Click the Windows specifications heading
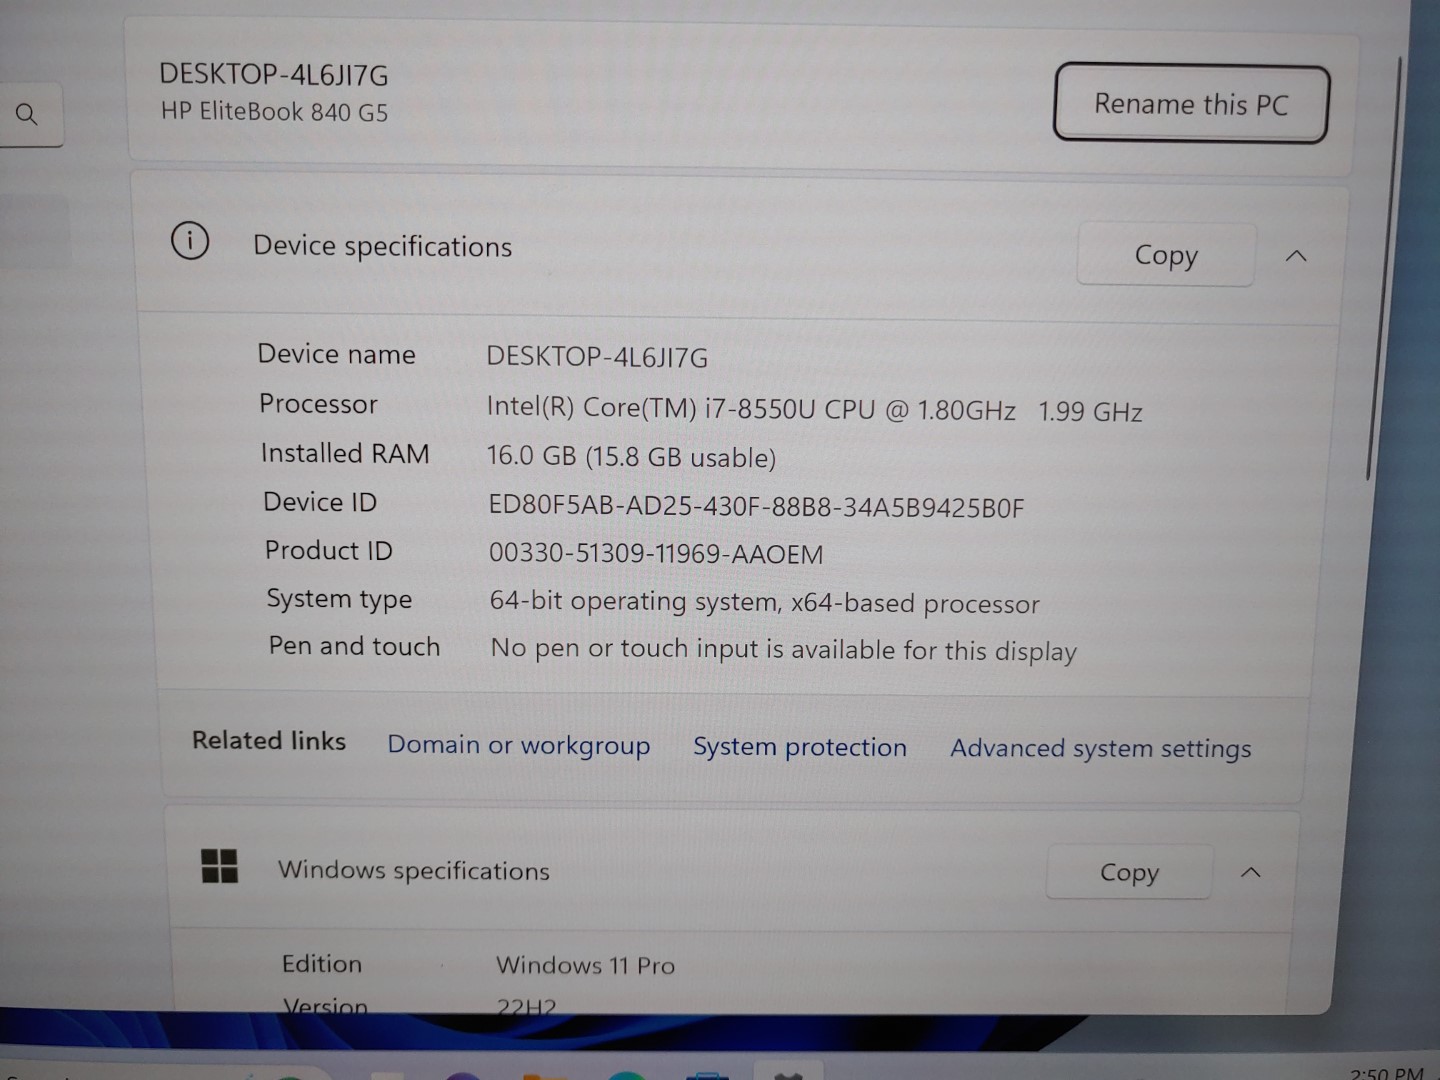Screen dimensions: 1440x1080 click(414, 871)
